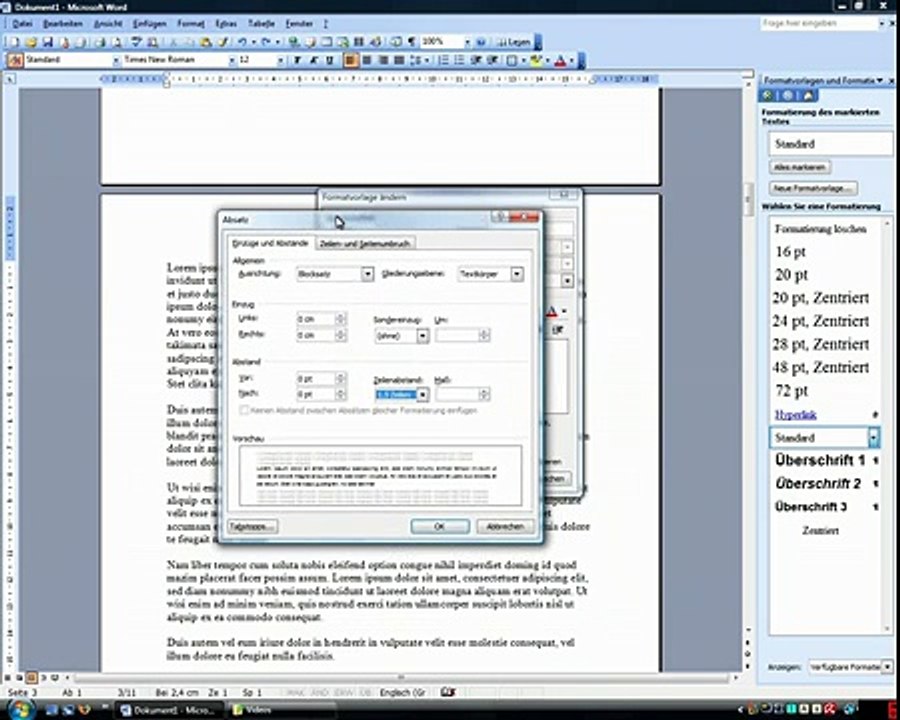This screenshot has width=900, height=720.
Task: Open the font size dropdown
Action: [280, 60]
